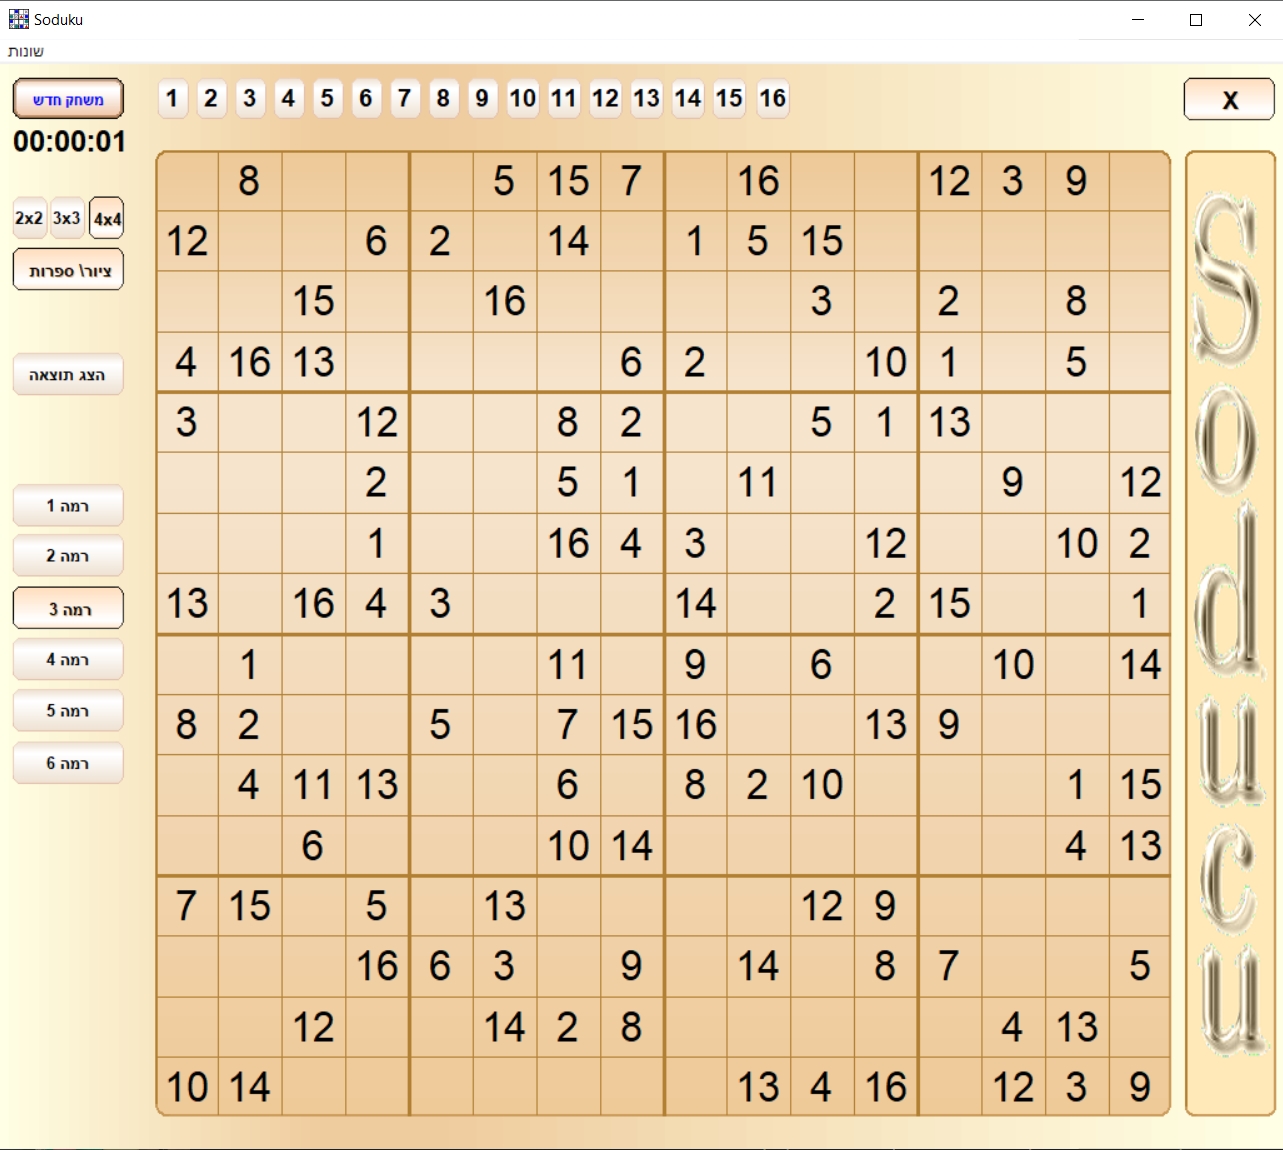1283x1150 pixels.
Task: Click the הצג תוצאה show result button
Action: tap(68, 374)
